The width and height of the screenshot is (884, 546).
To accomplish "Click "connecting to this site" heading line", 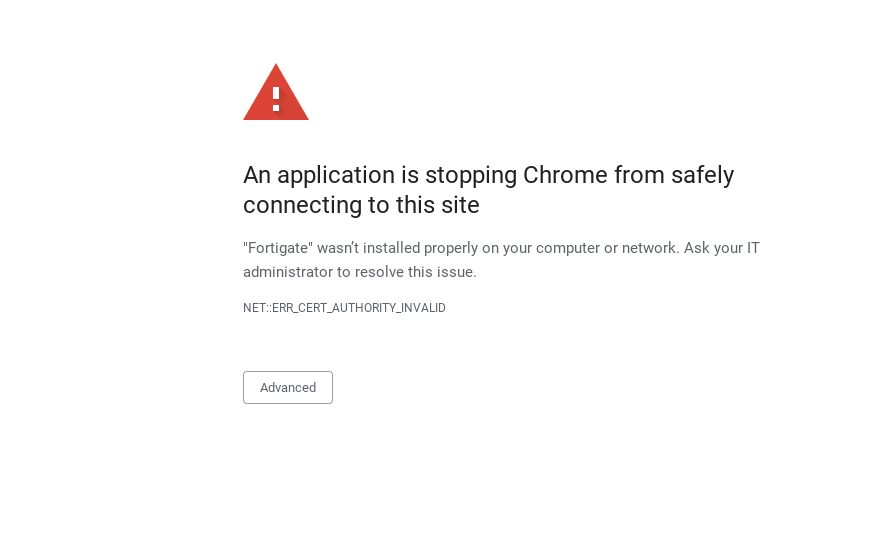I will [361, 205].
